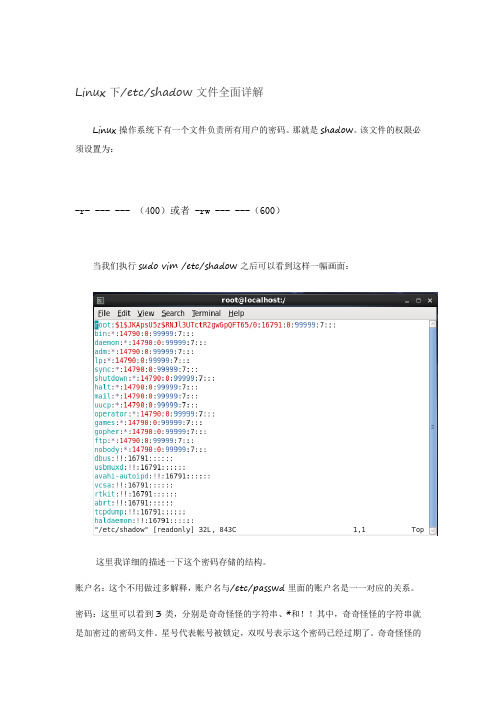
Task: Open the Terminal menu
Action: tap(206, 313)
